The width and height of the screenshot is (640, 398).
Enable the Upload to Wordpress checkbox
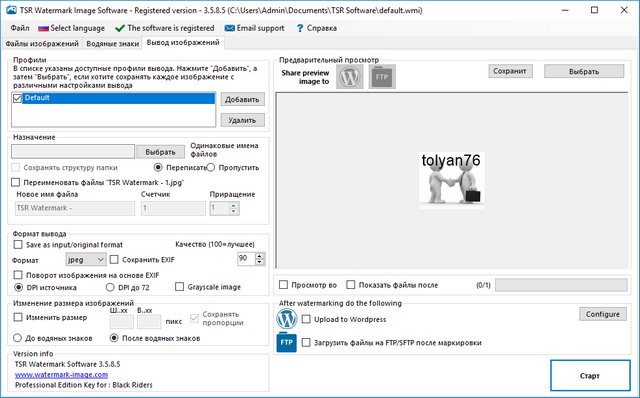tap(306, 319)
